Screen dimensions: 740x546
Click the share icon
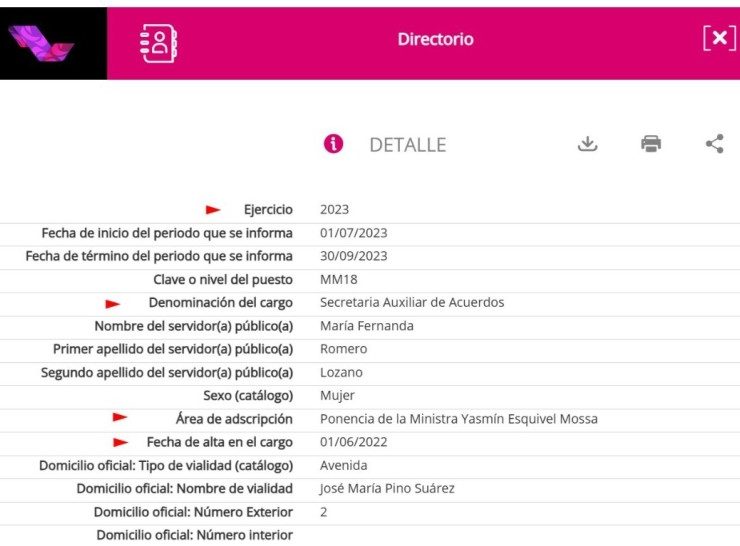click(x=714, y=144)
